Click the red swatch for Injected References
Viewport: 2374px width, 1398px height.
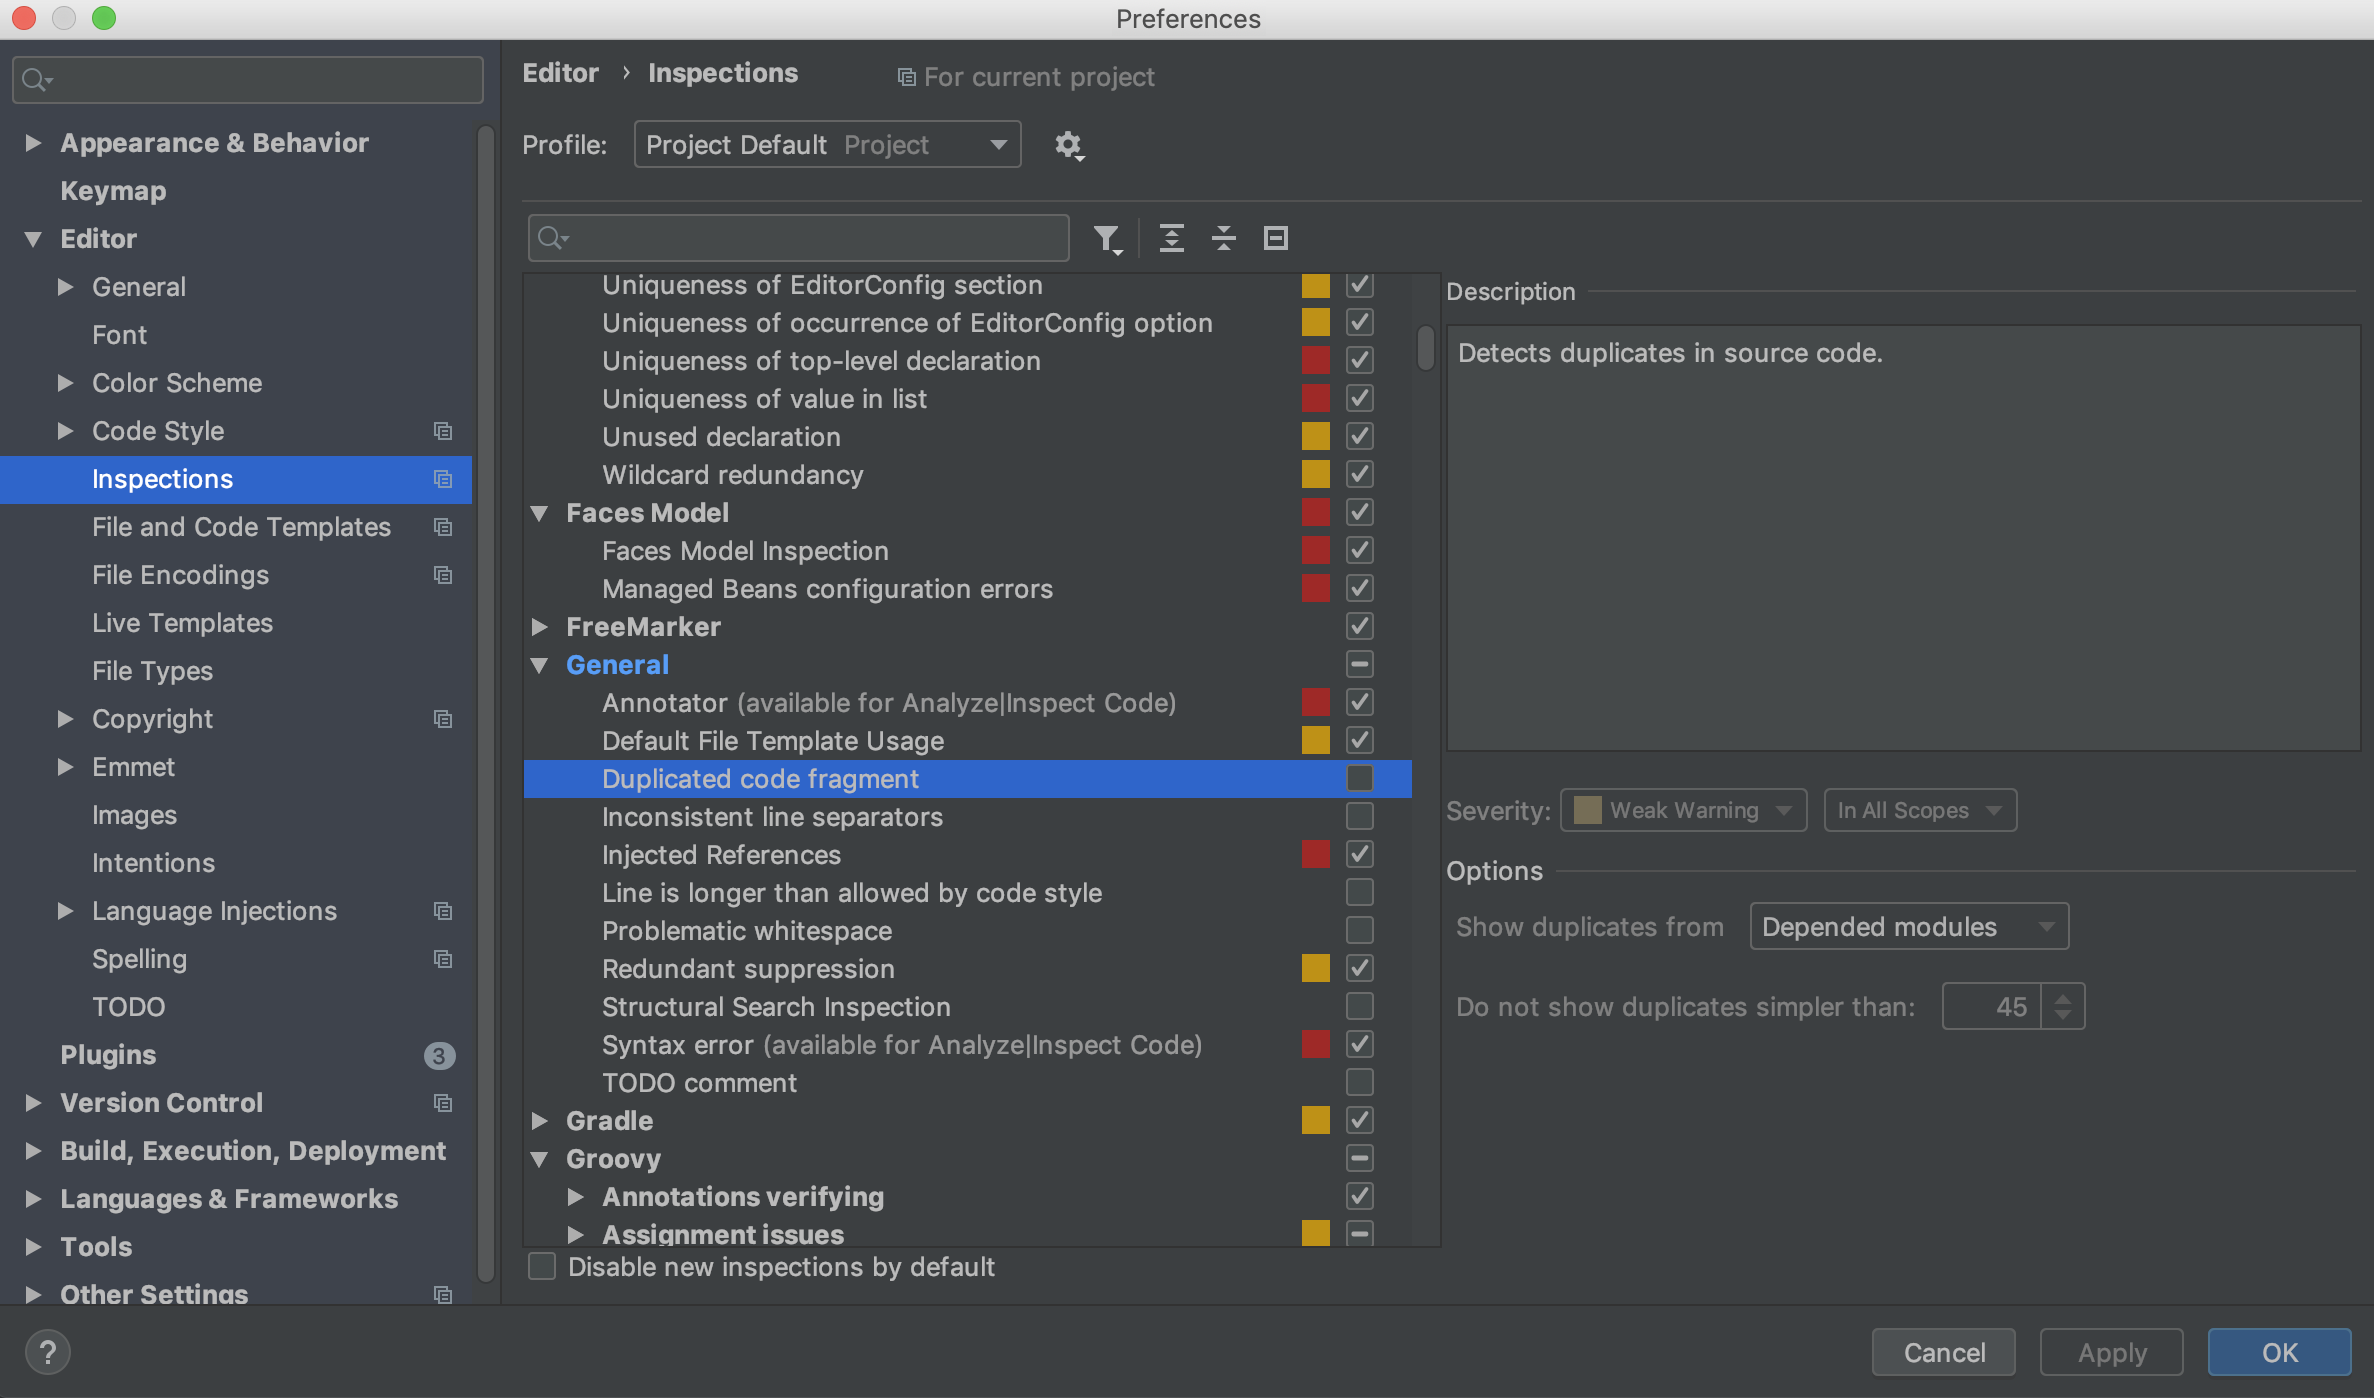1315,854
